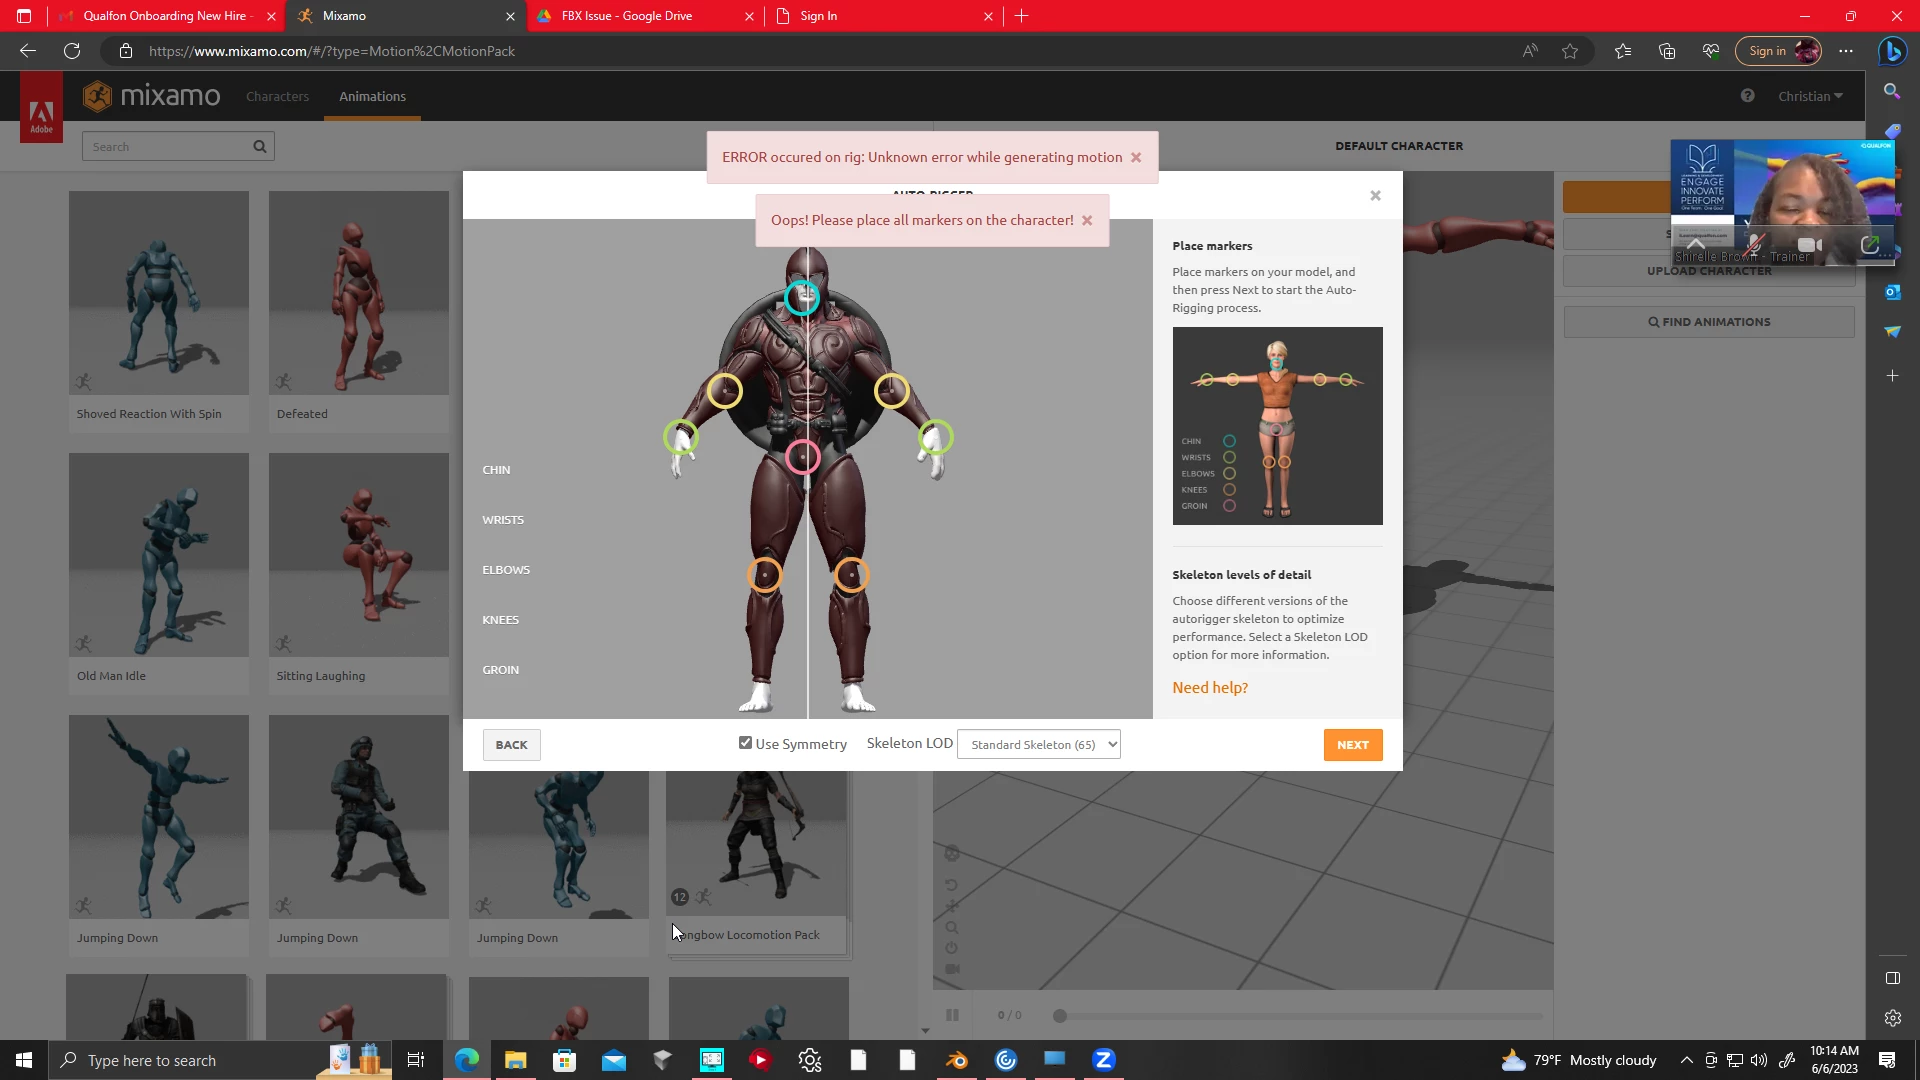Open Blender from the taskbar
The width and height of the screenshot is (1920, 1080).
(956, 1060)
